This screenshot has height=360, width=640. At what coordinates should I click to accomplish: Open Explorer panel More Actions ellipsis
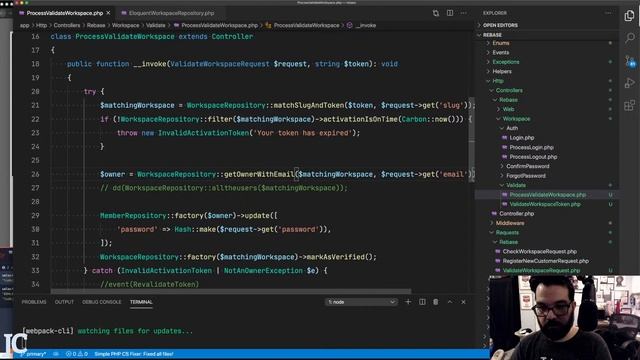(608, 13)
